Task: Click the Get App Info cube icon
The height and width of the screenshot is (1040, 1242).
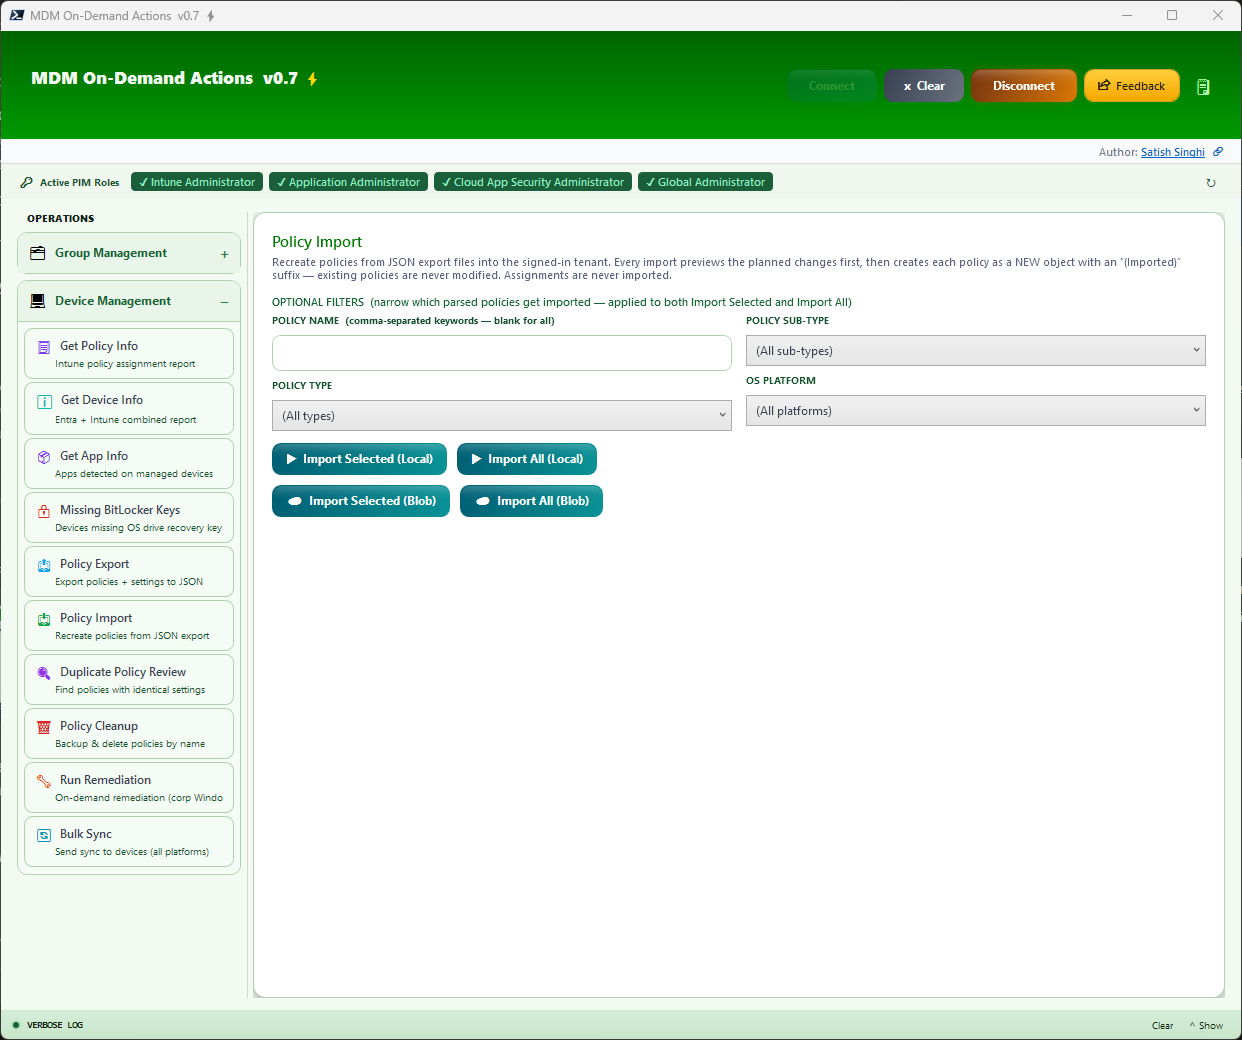Action: (x=44, y=457)
